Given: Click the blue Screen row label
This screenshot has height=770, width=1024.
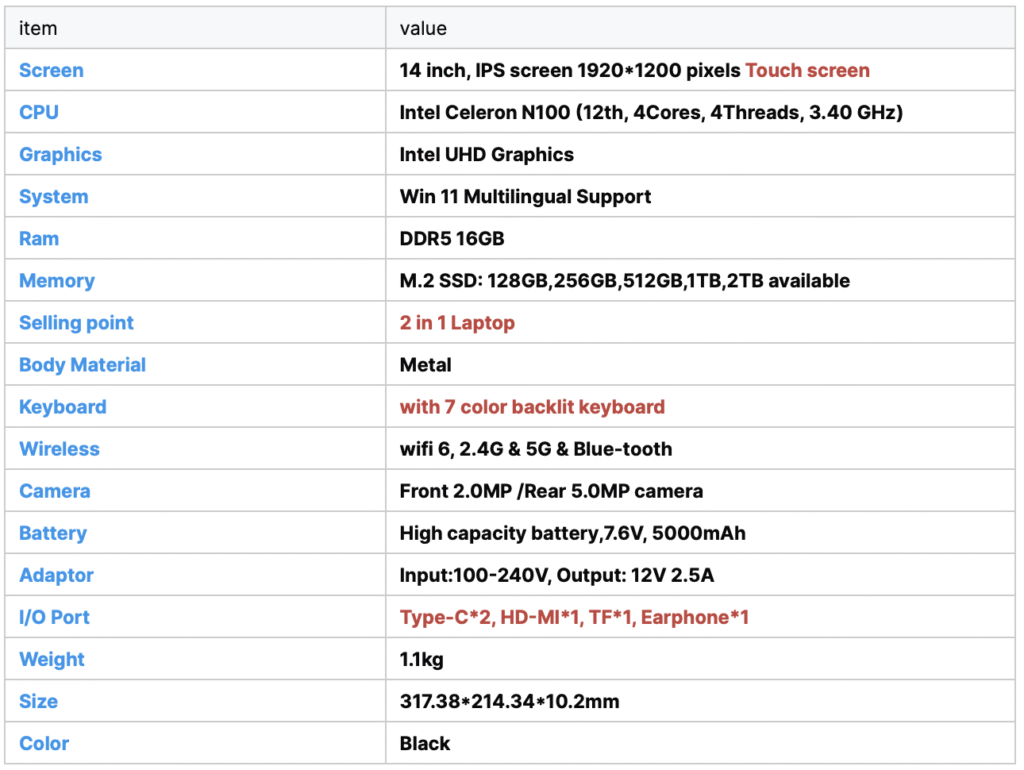Looking at the screenshot, I should coord(51,71).
